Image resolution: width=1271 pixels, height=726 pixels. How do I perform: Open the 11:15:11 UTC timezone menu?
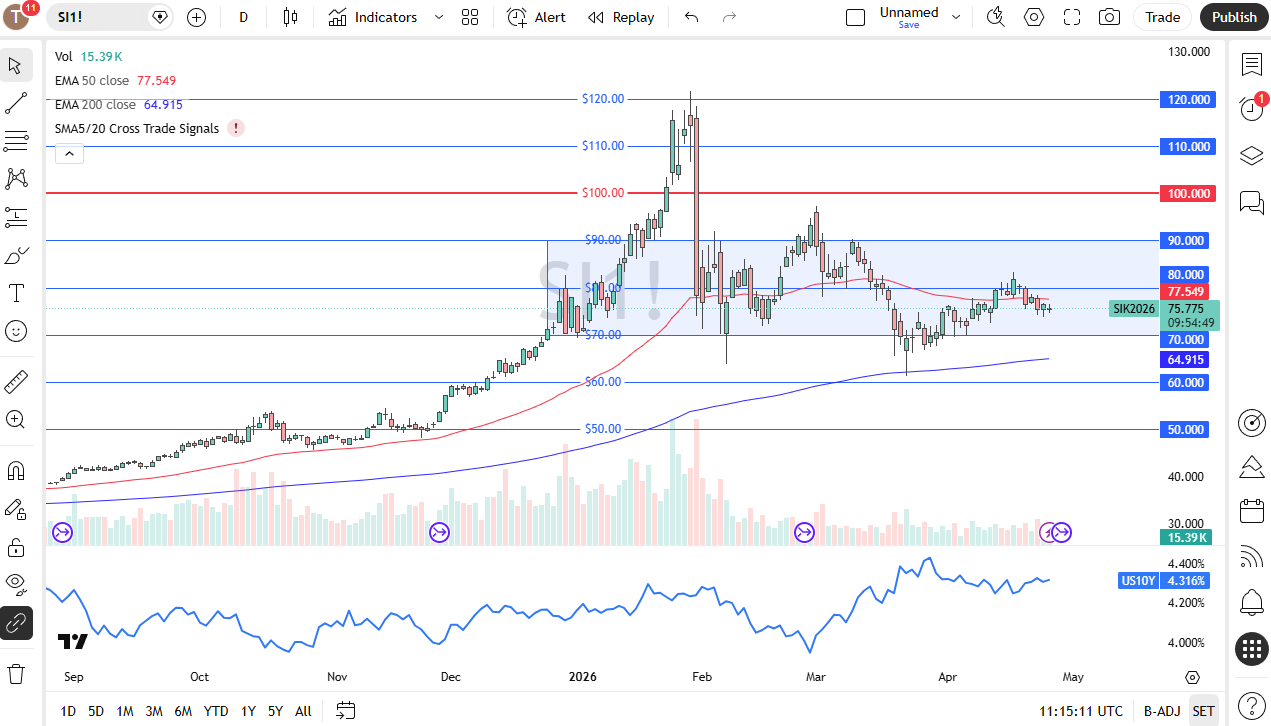[1081, 711]
